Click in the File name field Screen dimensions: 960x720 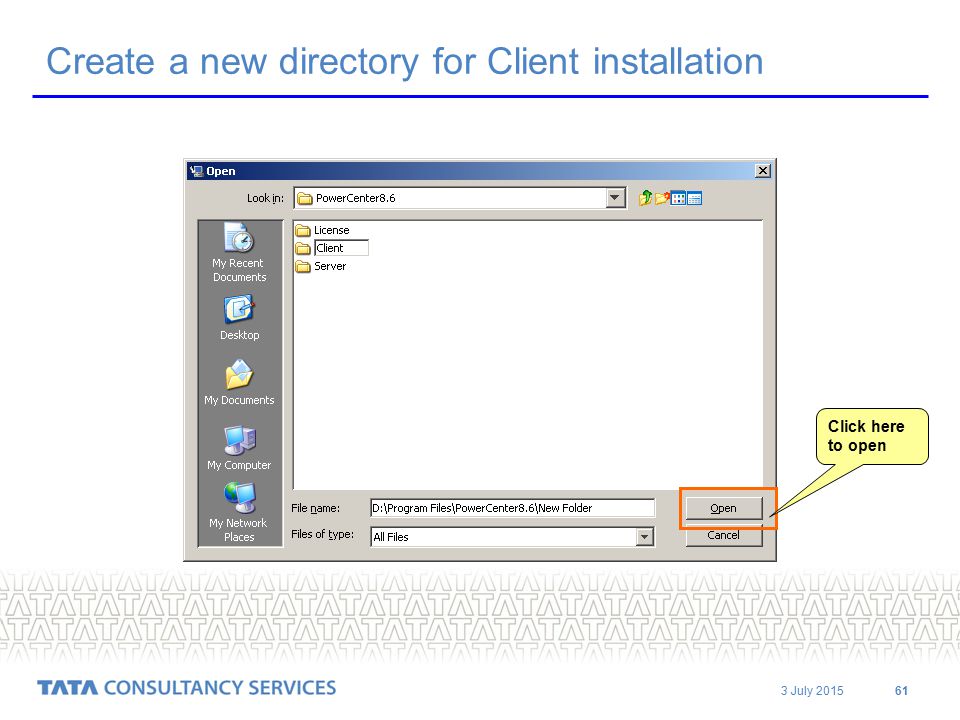coord(512,508)
